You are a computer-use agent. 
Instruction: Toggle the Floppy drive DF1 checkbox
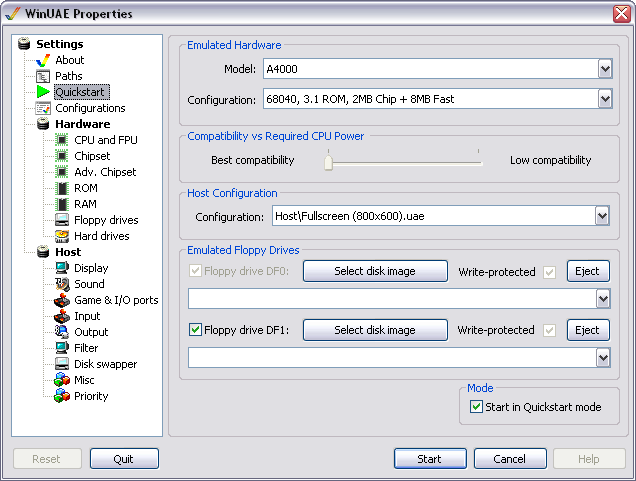click(x=195, y=329)
